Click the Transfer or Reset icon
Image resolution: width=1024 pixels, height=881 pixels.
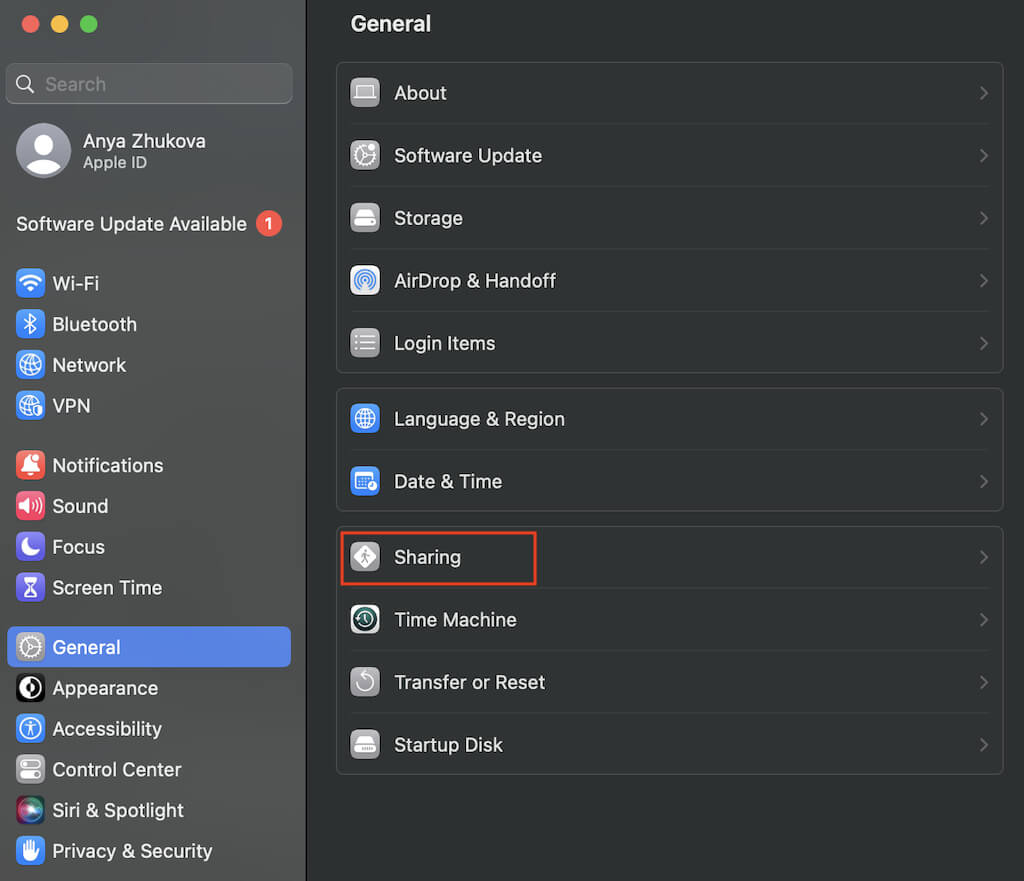[365, 682]
